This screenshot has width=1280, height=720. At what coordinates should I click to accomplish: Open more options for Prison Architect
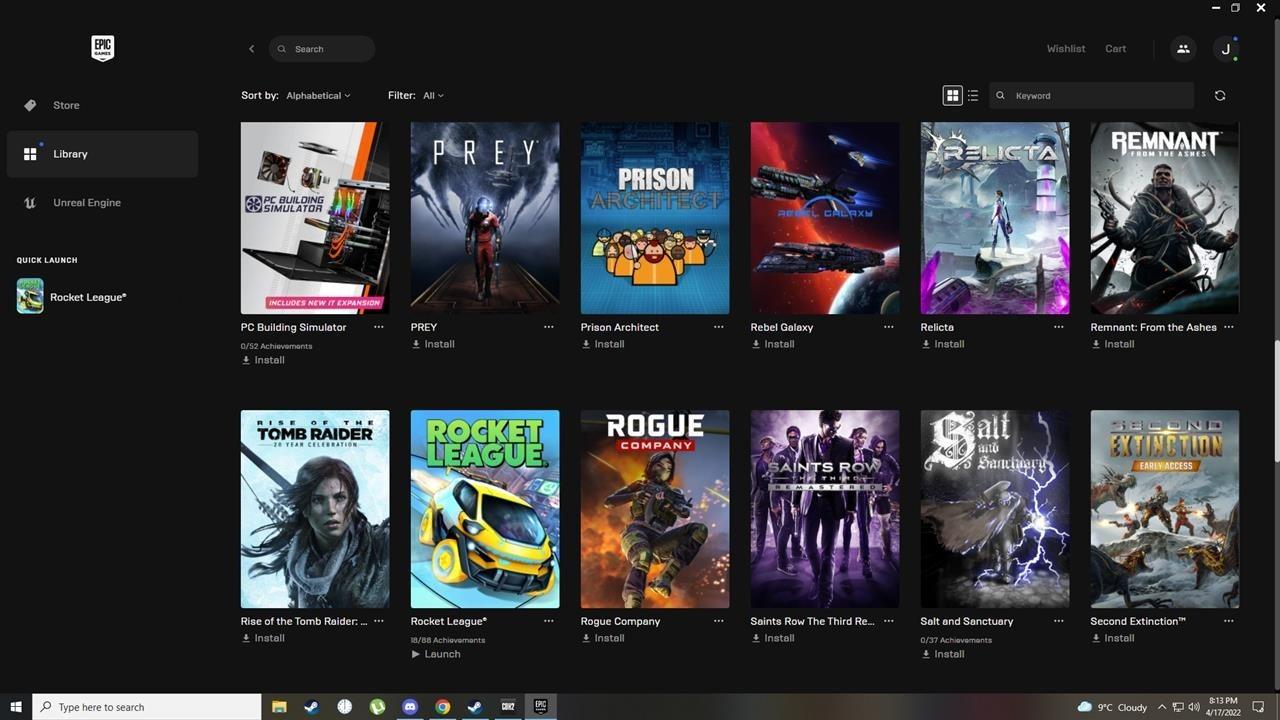coord(718,327)
